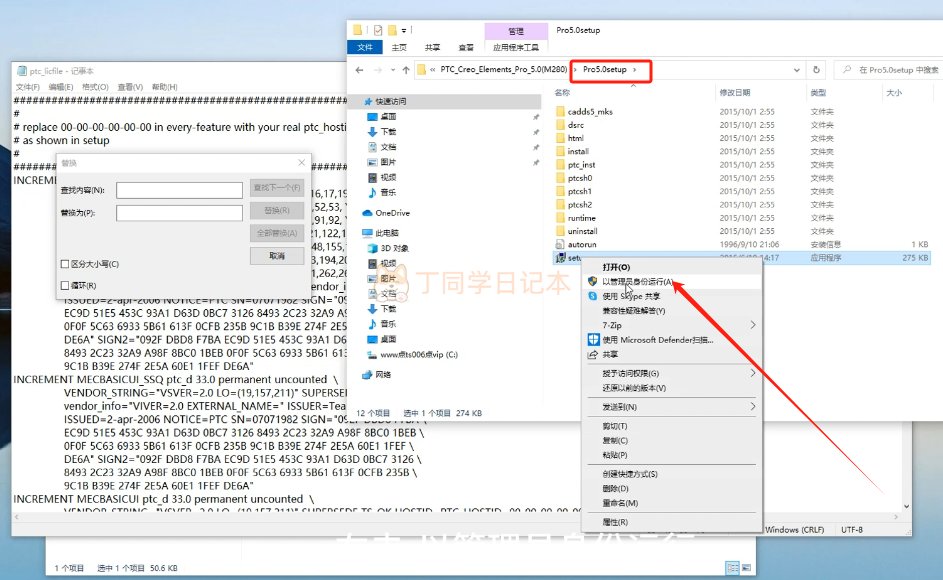Switch back Explorer window to large icons view
This screenshot has height=580, width=943.
[x=746, y=567]
